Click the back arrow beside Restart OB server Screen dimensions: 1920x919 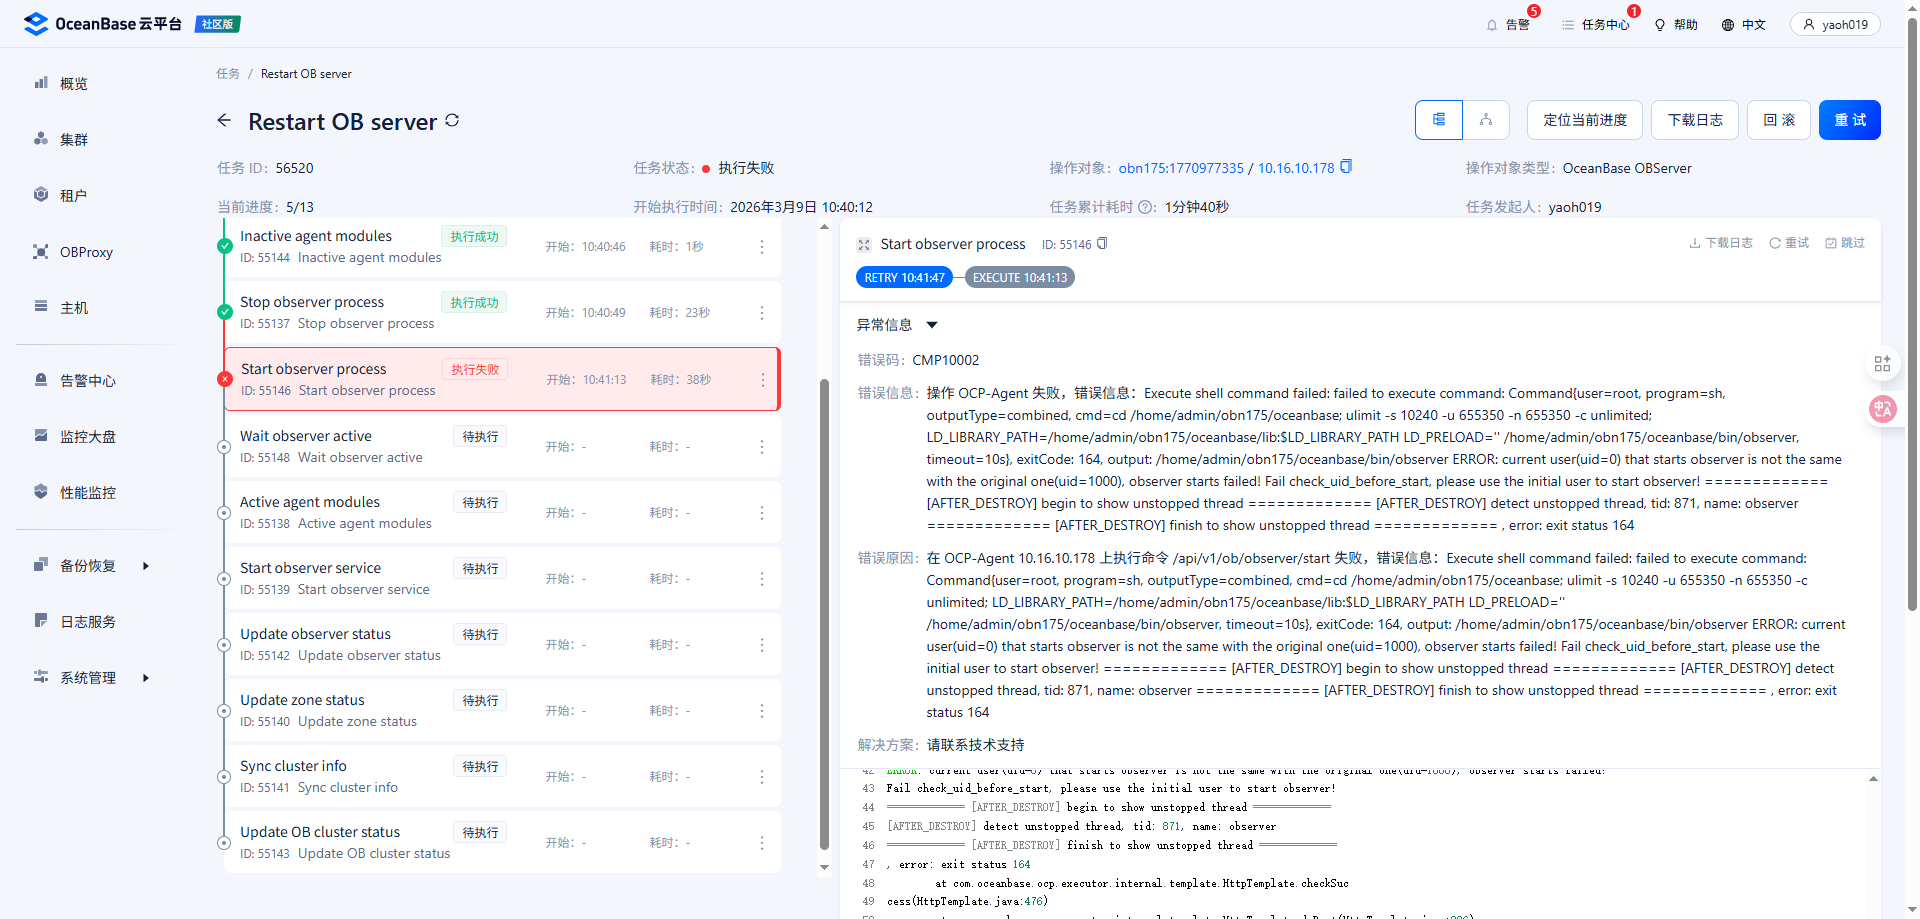pos(224,121)
